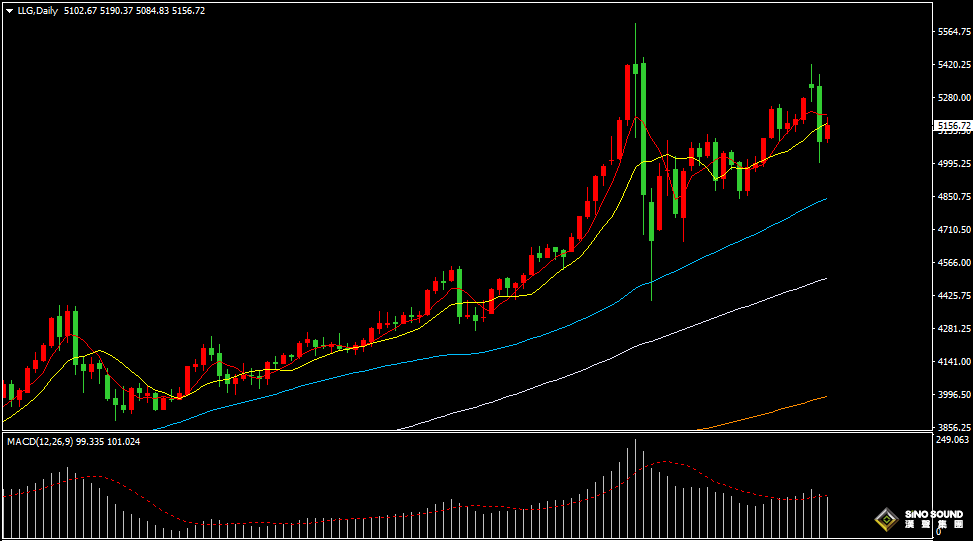Click the red dashed MACD signal line peak
The width and height of the screenshot is (973, 541).
(663, 462)
